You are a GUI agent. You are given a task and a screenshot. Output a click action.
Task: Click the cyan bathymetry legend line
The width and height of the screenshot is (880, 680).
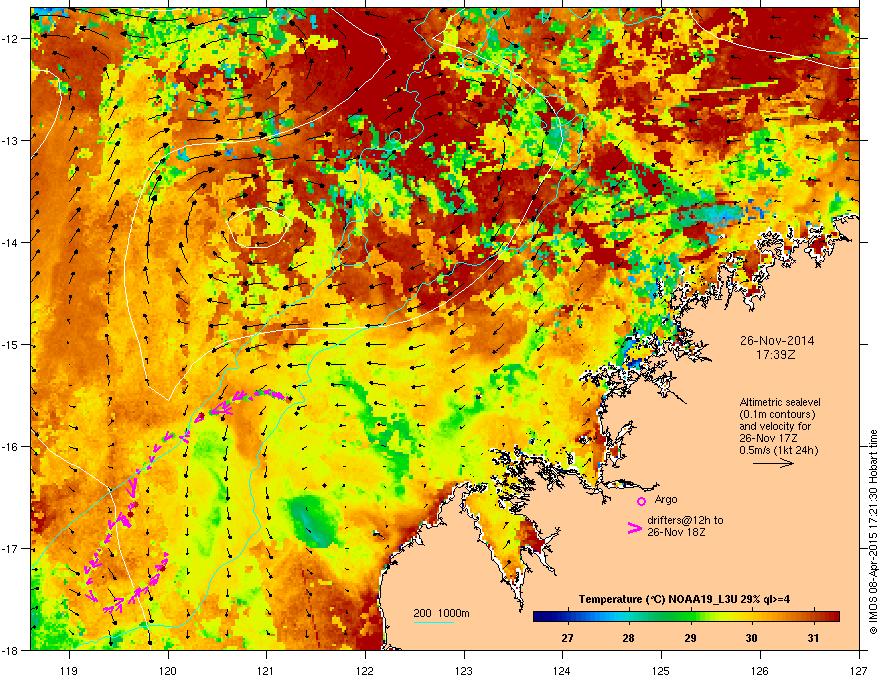coord(434,622)
